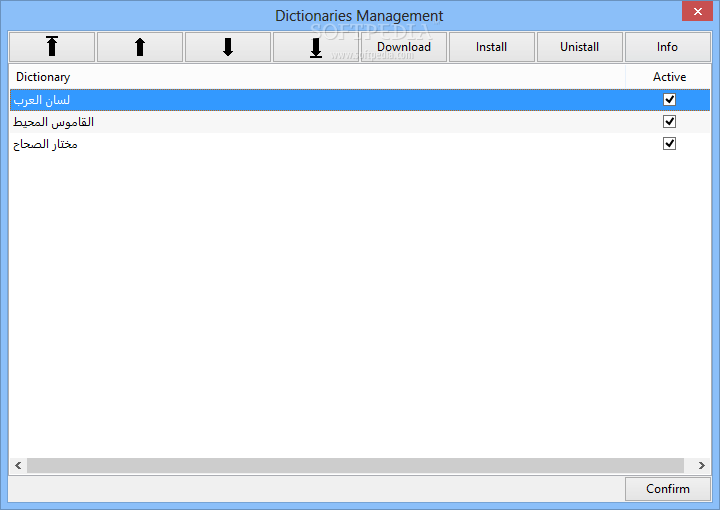The width and height of the screenshot is (720, 510).
Task: Click the horizontal scrollbar left arrow
Action: coord(18,465)
